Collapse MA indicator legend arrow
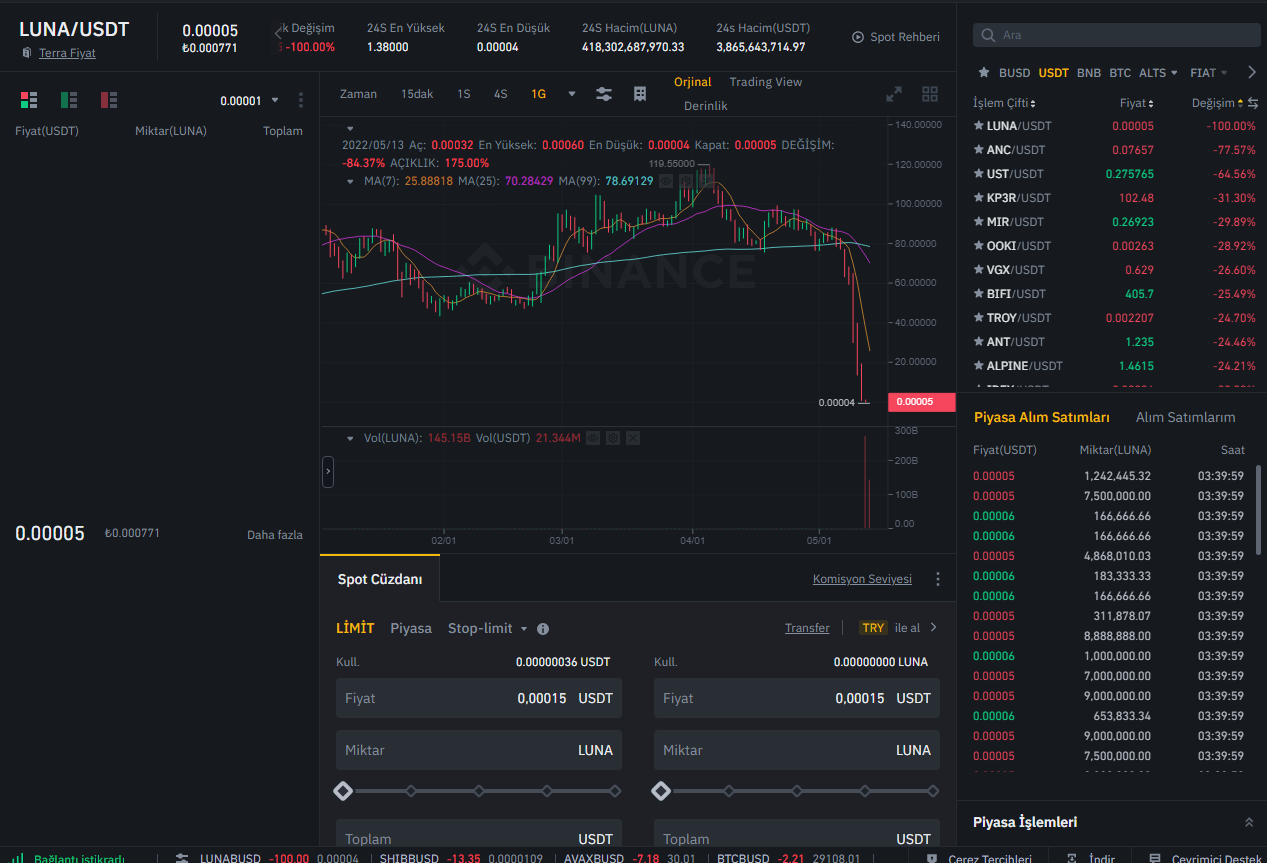This screenshot has width=1267, height=863. click(349, 181)
